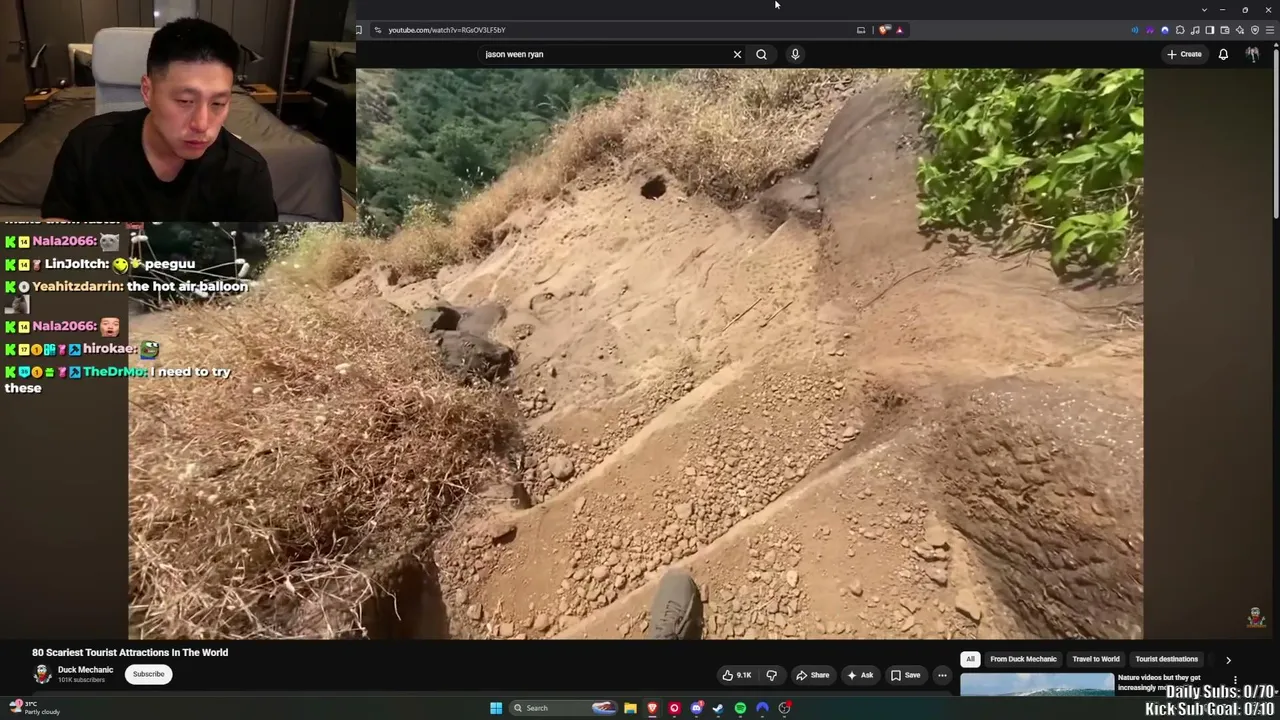The image size is (1280, 720).
Task: Click the cast screen icon in address bar
Action: [x=861, y=30]
